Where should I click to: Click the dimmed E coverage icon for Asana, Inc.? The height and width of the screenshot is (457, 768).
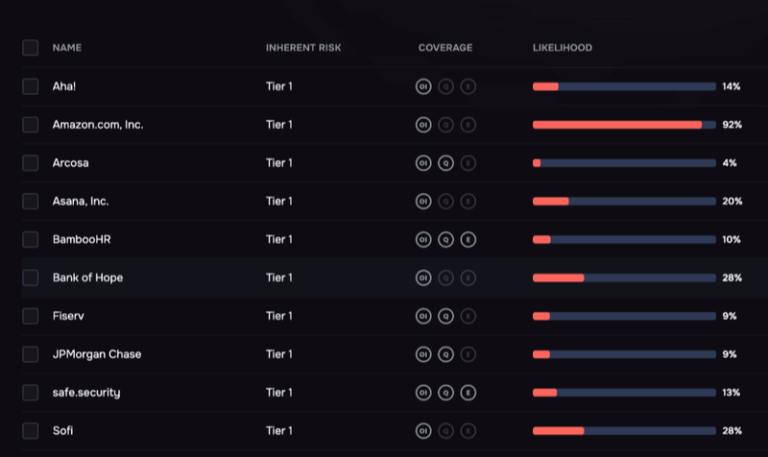(x=468, y=201)
